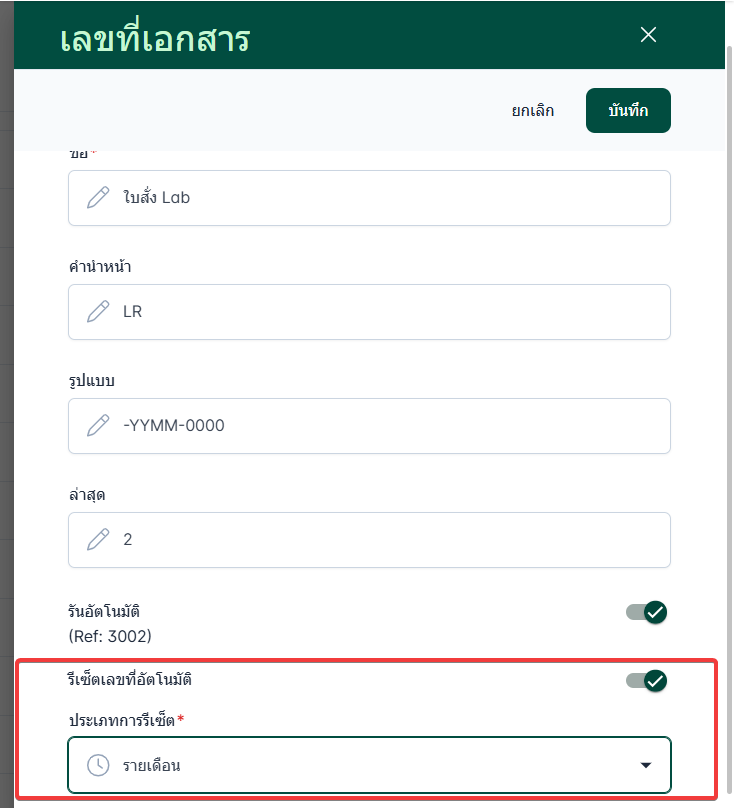Disable the รีเซ็ตเลขที่อัตโนมัติ switch
Viewport: 734px width, 808px height.
click(x=646, y=681)
